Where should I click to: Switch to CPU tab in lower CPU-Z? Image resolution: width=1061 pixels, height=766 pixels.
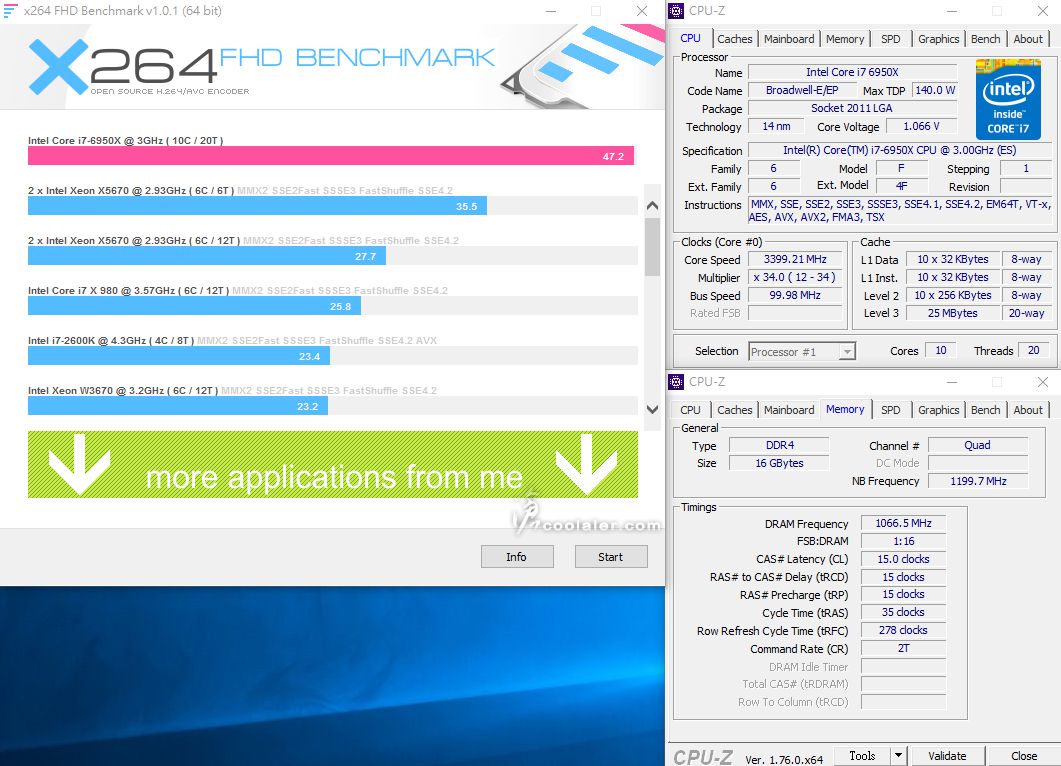690,410
